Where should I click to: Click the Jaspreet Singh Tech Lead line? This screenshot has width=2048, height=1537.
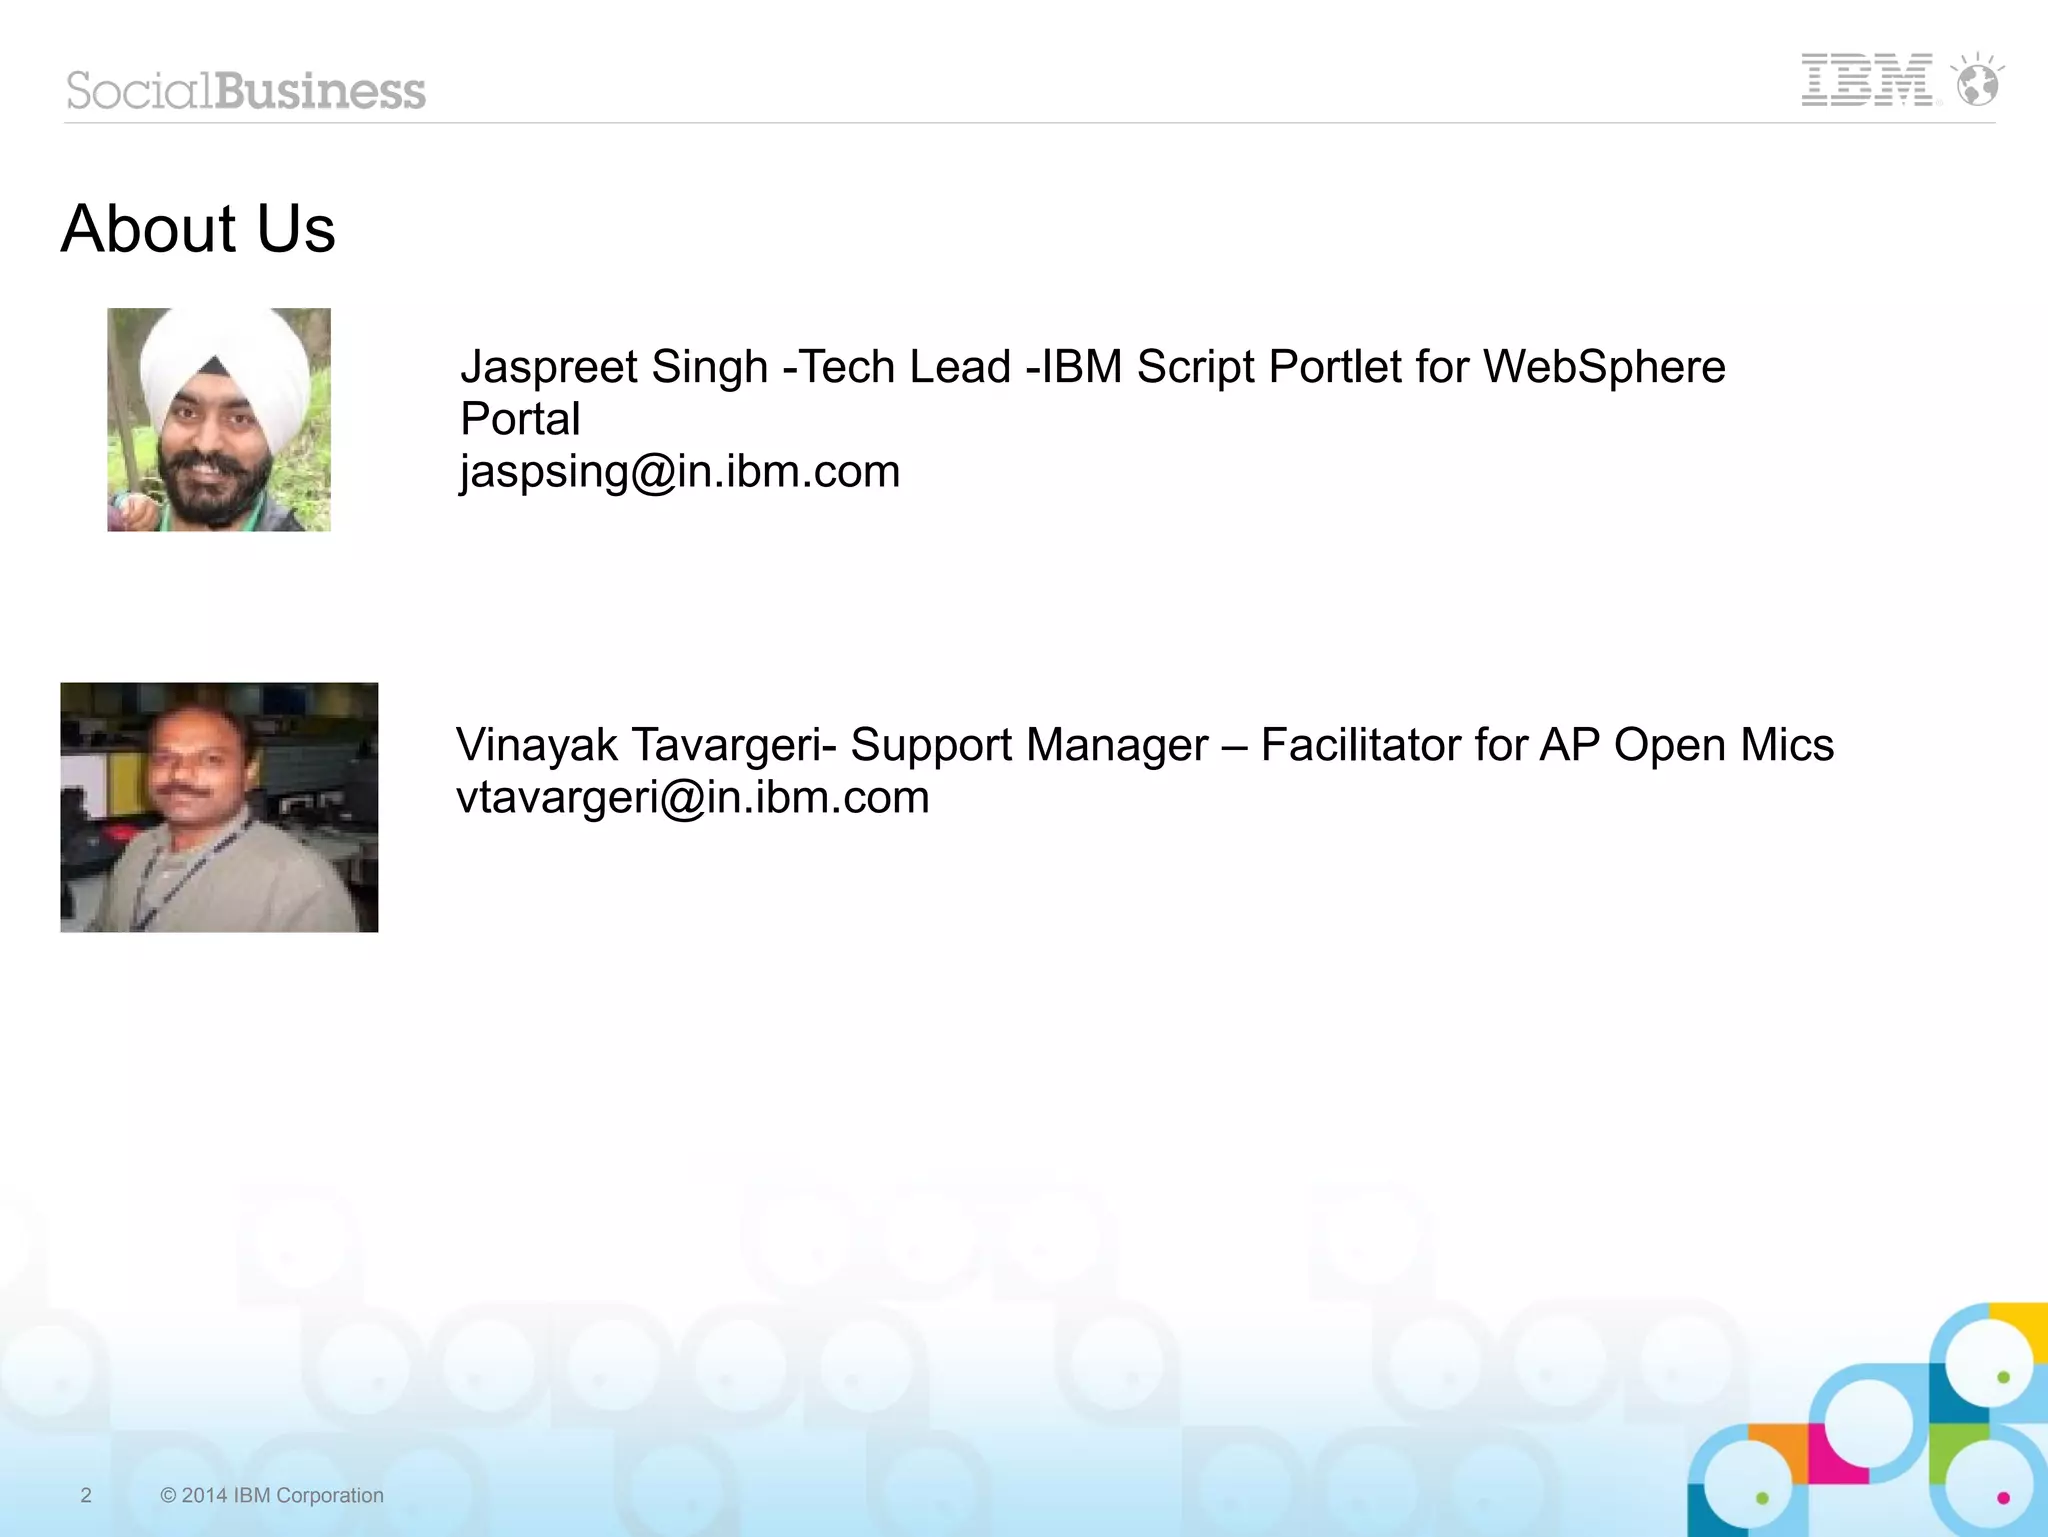pos(1093,367)
